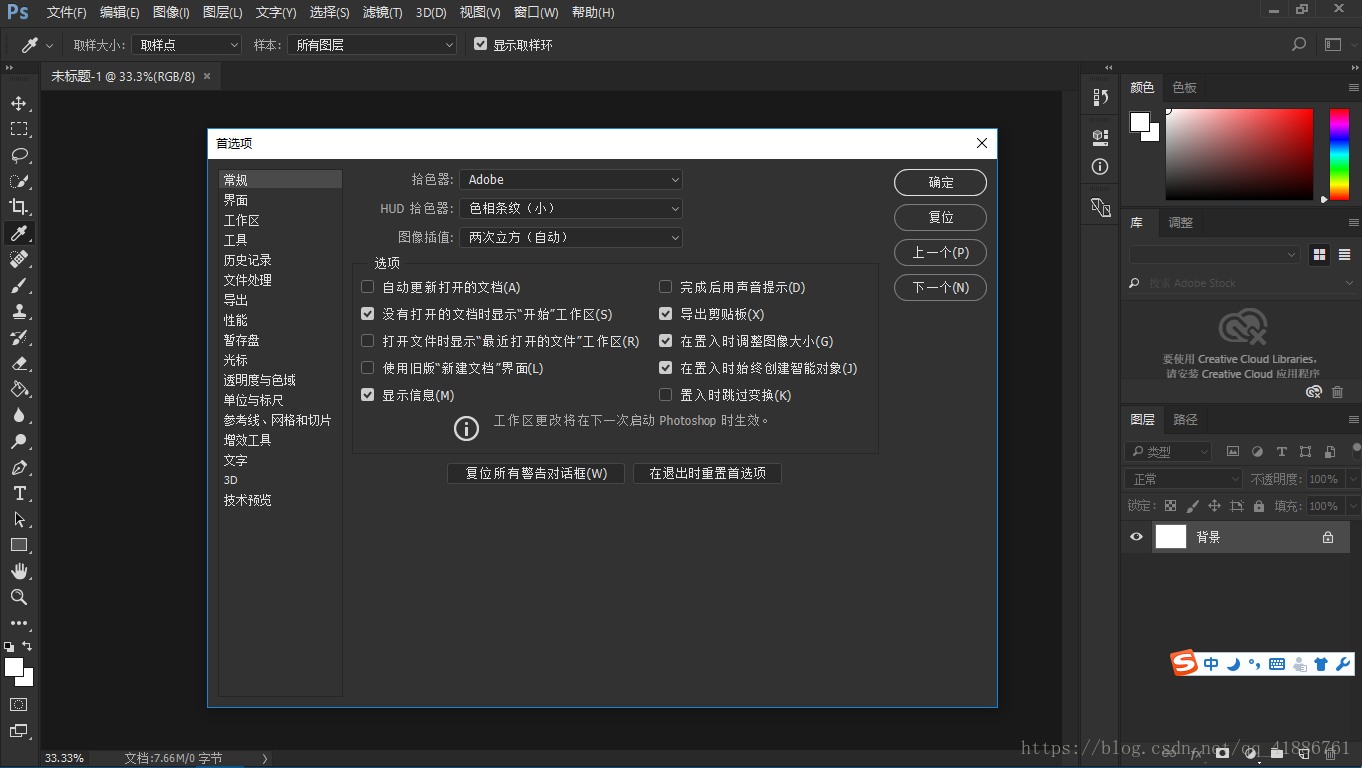Open the 样本 所有图层 dropdown
Image resolution: width=1362 pixels, height=768 pixels.
[x=372, y=45]
